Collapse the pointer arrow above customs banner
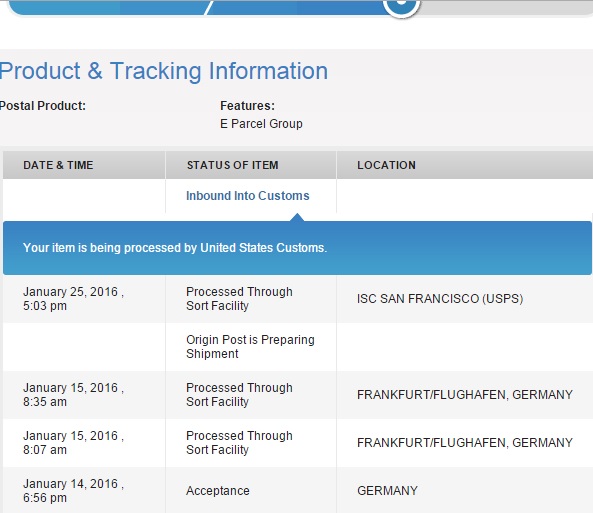 click(x=297, y=217)
